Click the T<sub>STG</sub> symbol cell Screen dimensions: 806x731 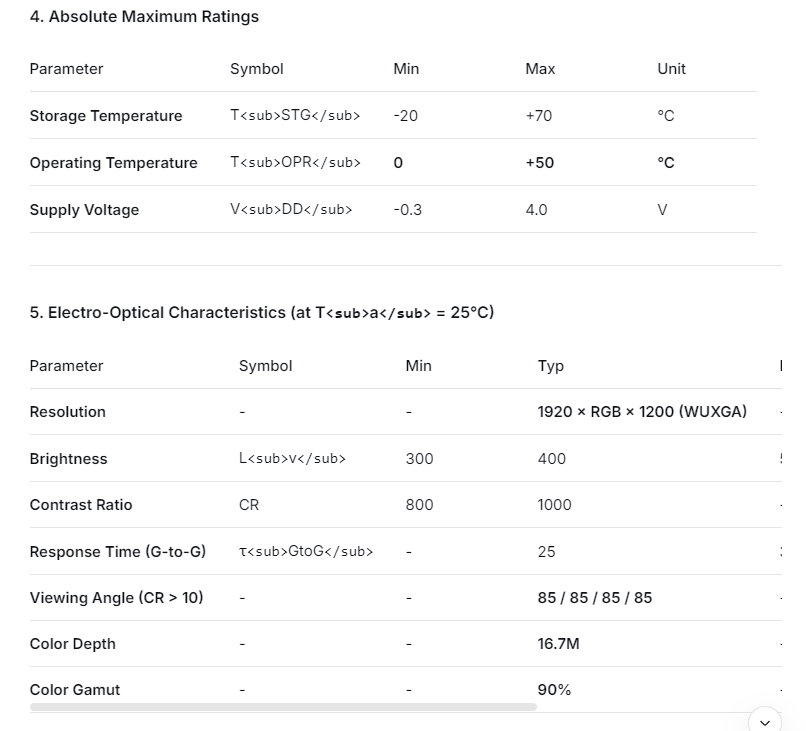(x=295, y=116)
